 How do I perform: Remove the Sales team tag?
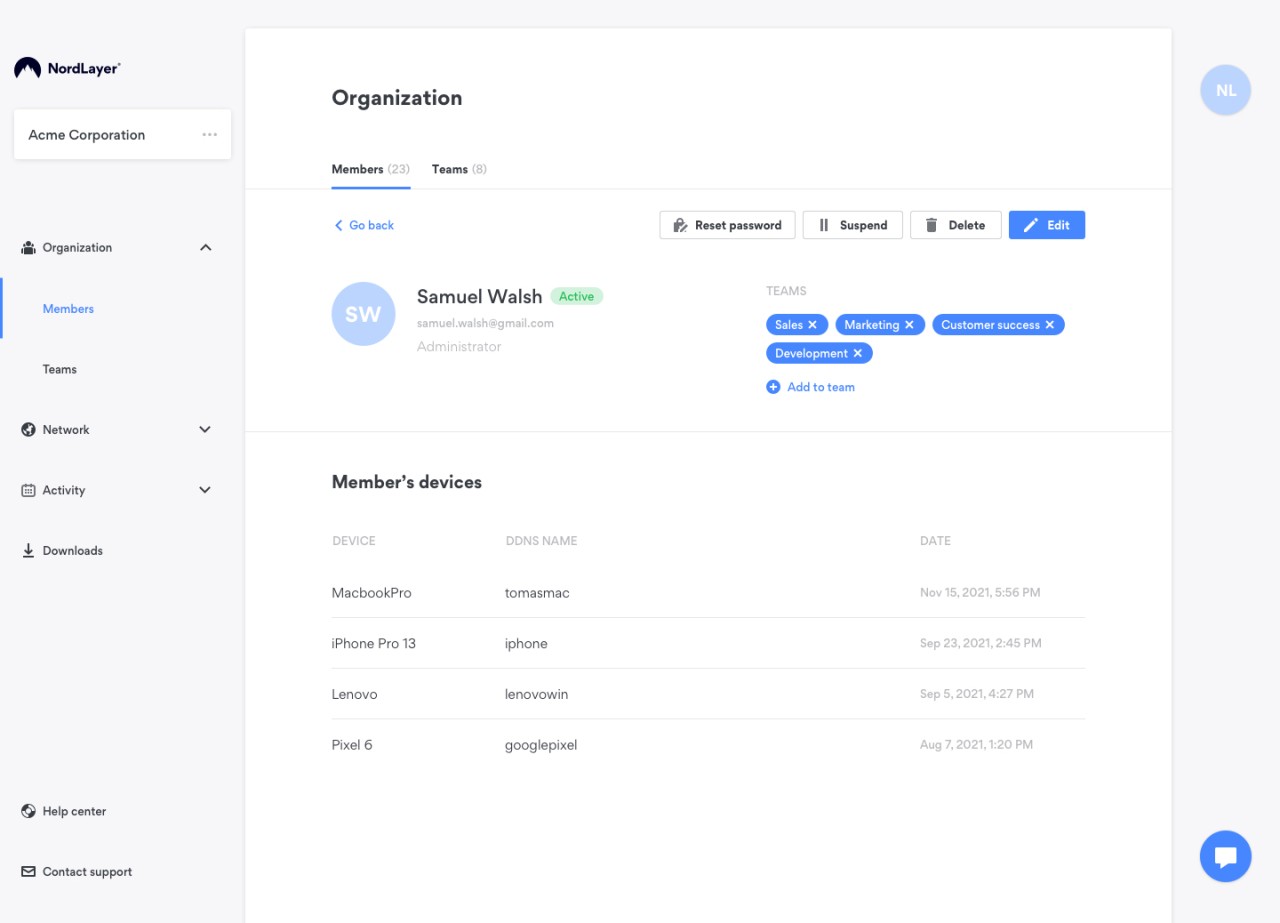813,325
